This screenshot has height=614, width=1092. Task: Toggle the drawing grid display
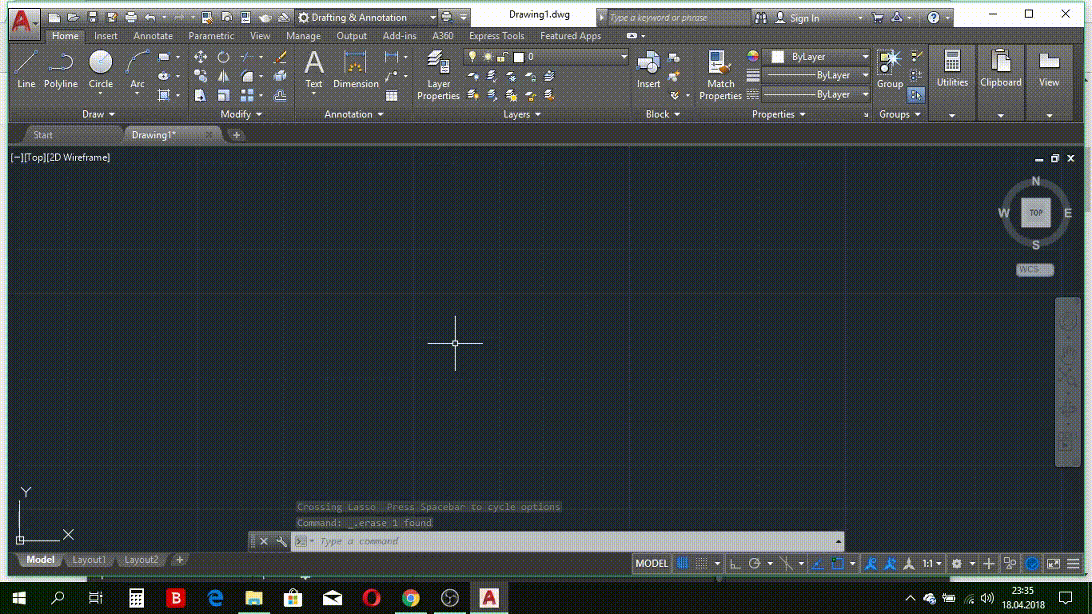tap(682, 563)
